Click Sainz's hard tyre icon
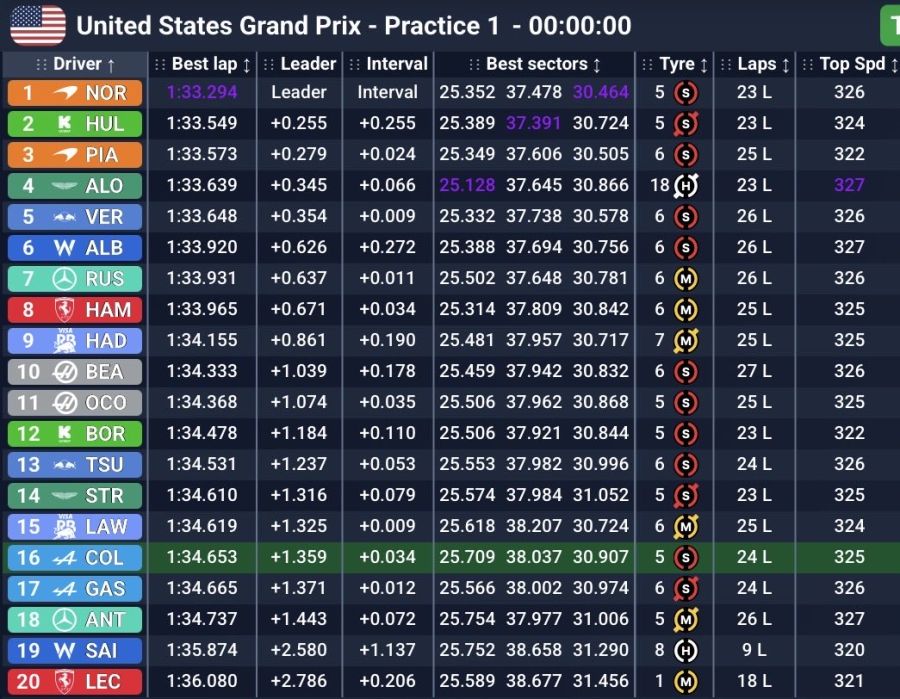Screen dimensions: 900x699 [685, 651]
